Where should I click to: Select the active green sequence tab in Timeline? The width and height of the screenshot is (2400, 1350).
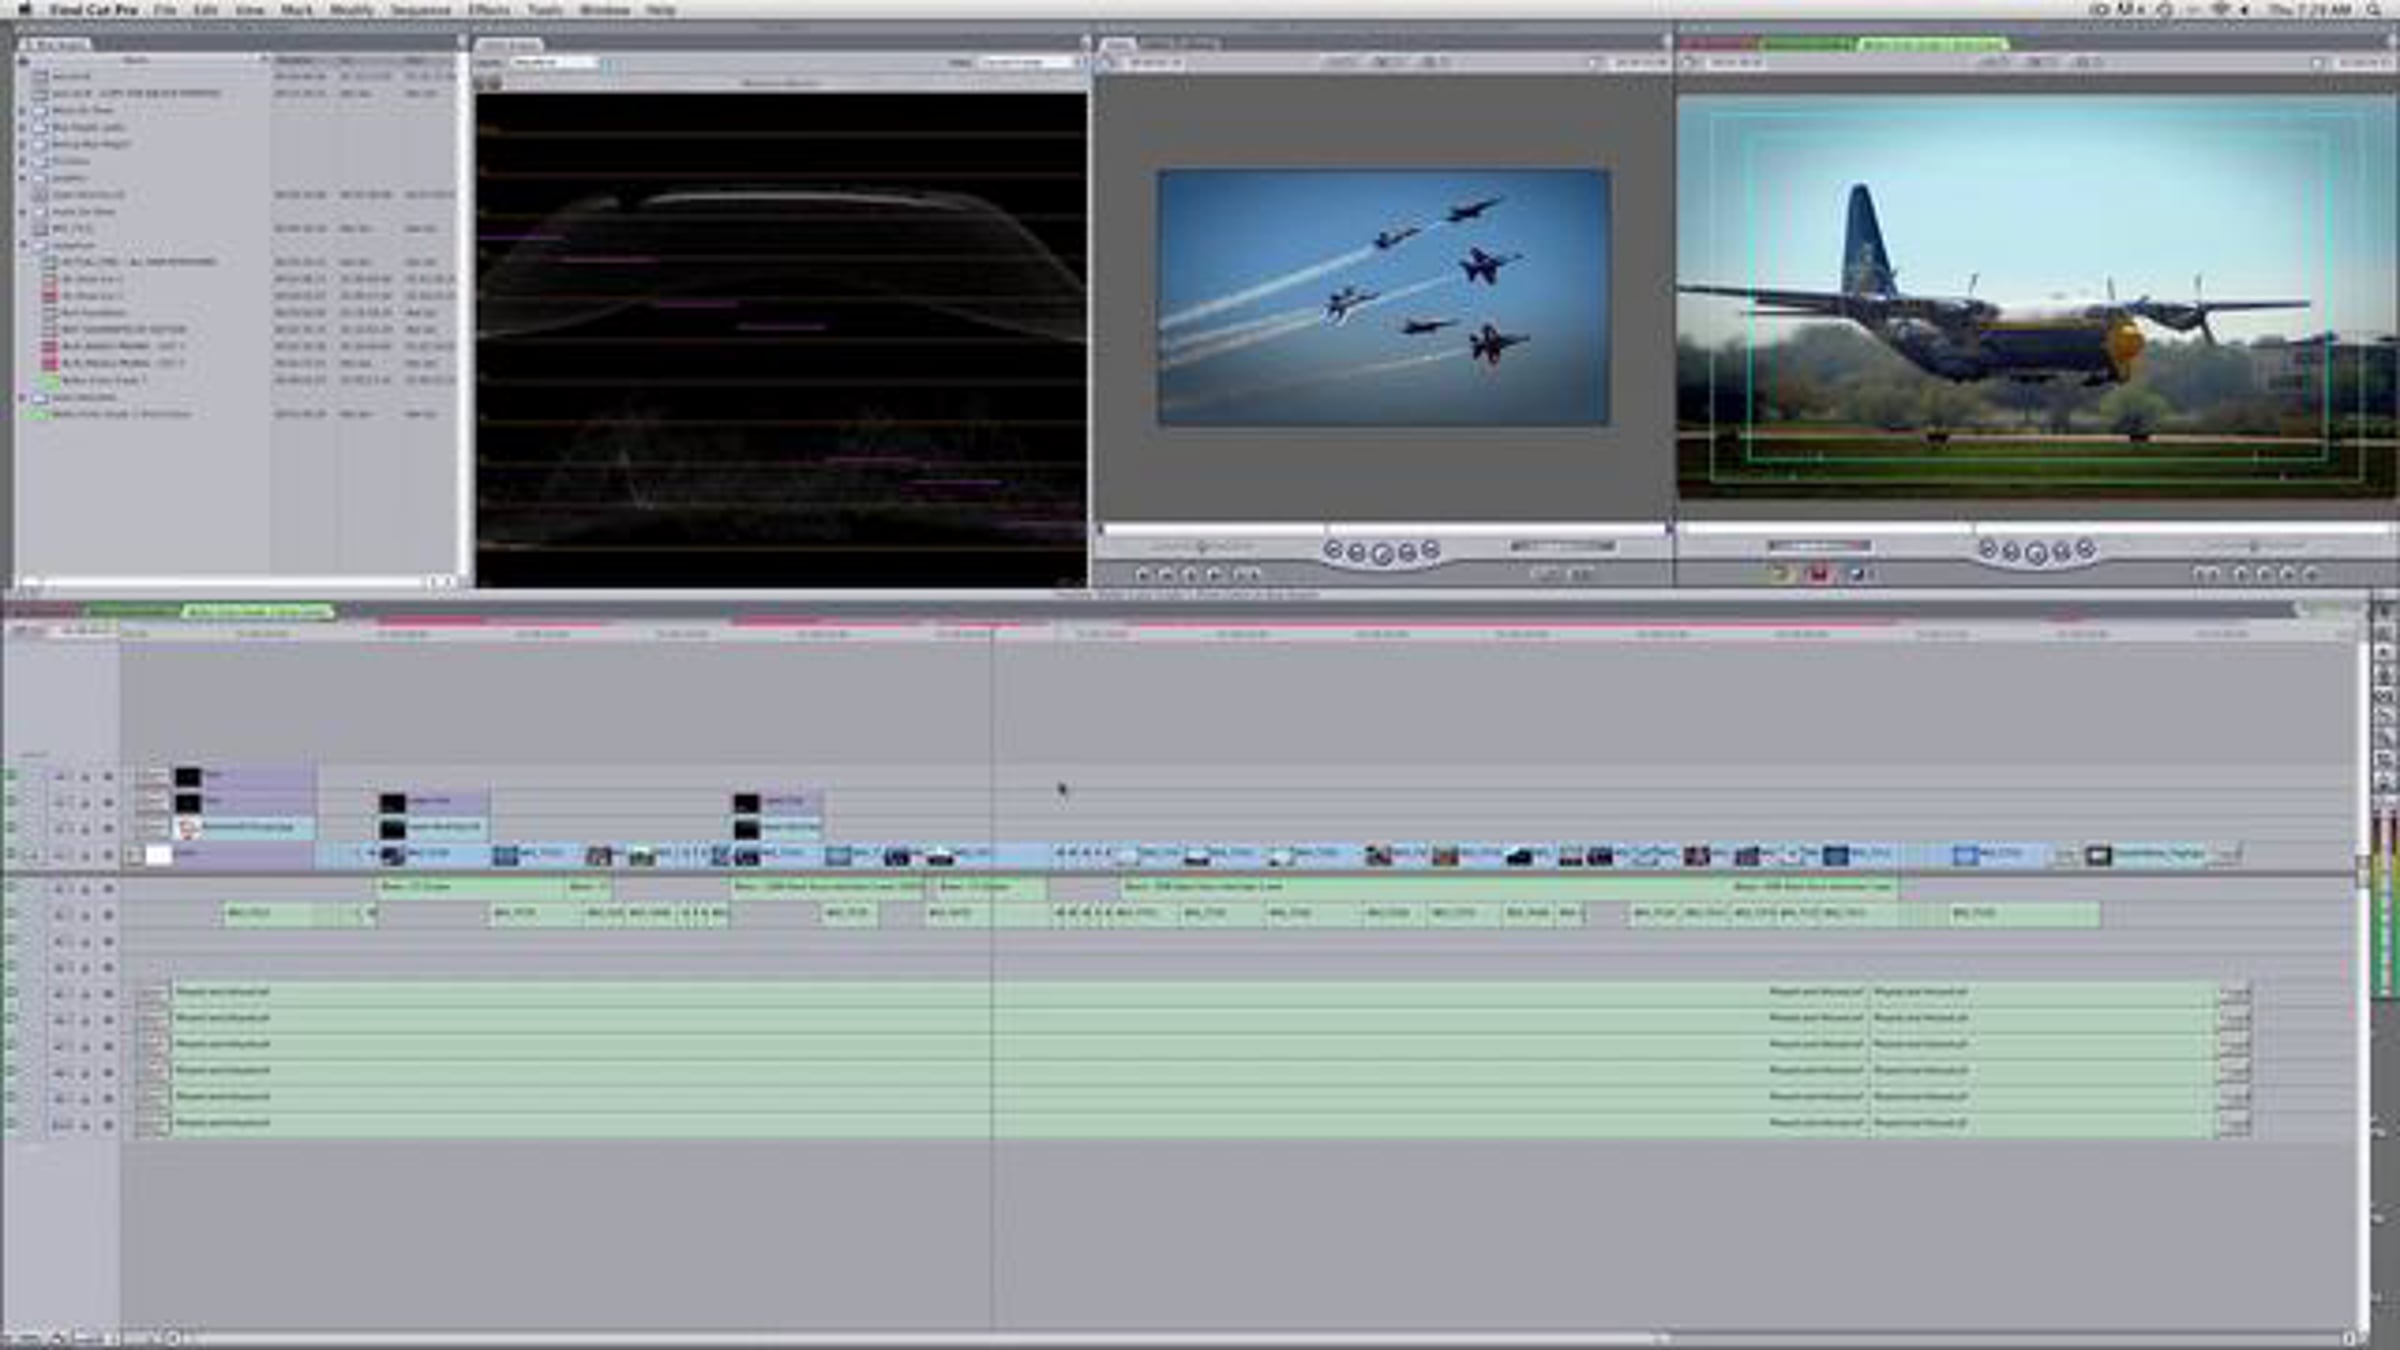(x=258, y=611)
